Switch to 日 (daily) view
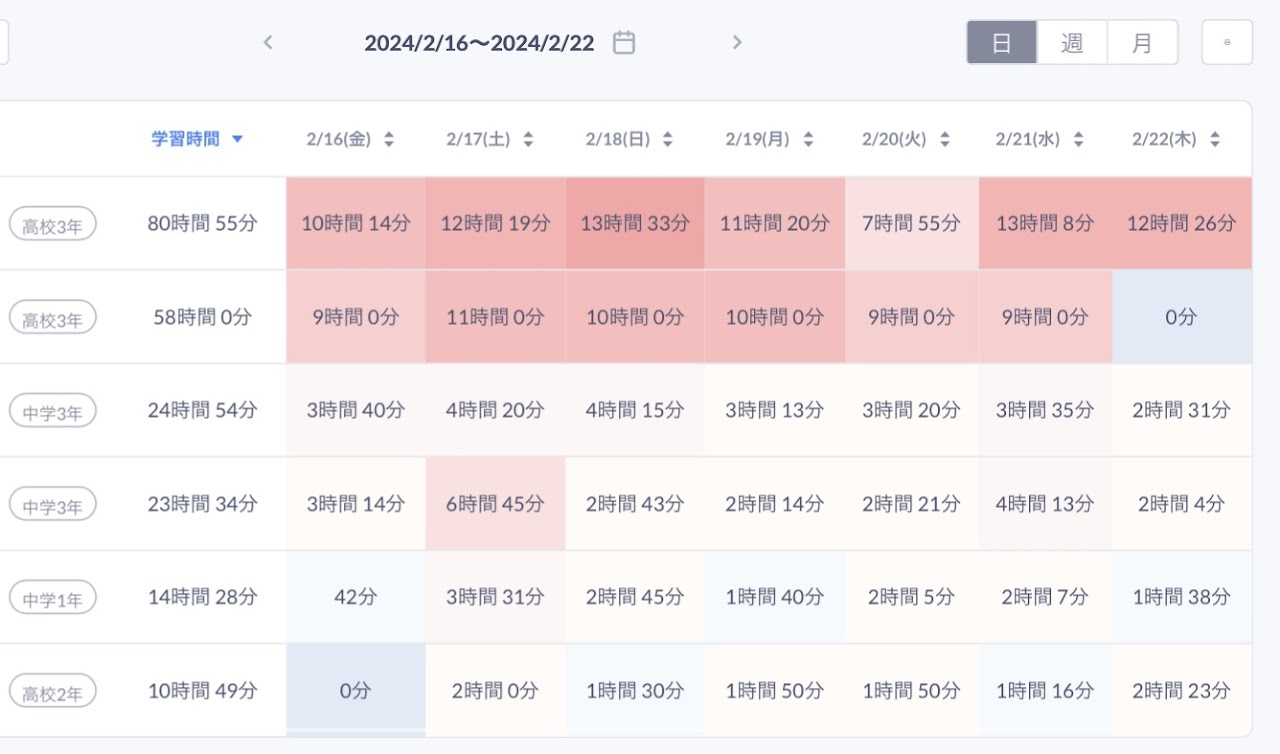This screenshot has height=754, width=1280. [1002, 42]
